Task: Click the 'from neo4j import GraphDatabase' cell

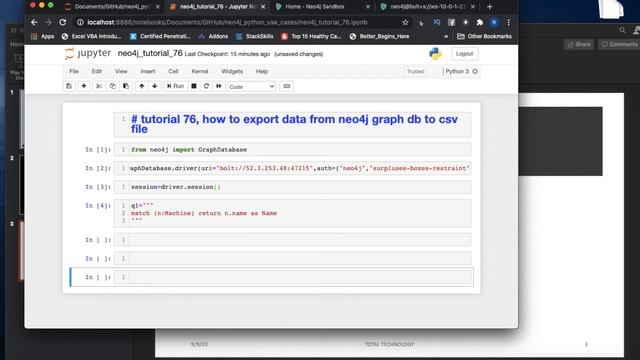Action: [x=292, y=149]
